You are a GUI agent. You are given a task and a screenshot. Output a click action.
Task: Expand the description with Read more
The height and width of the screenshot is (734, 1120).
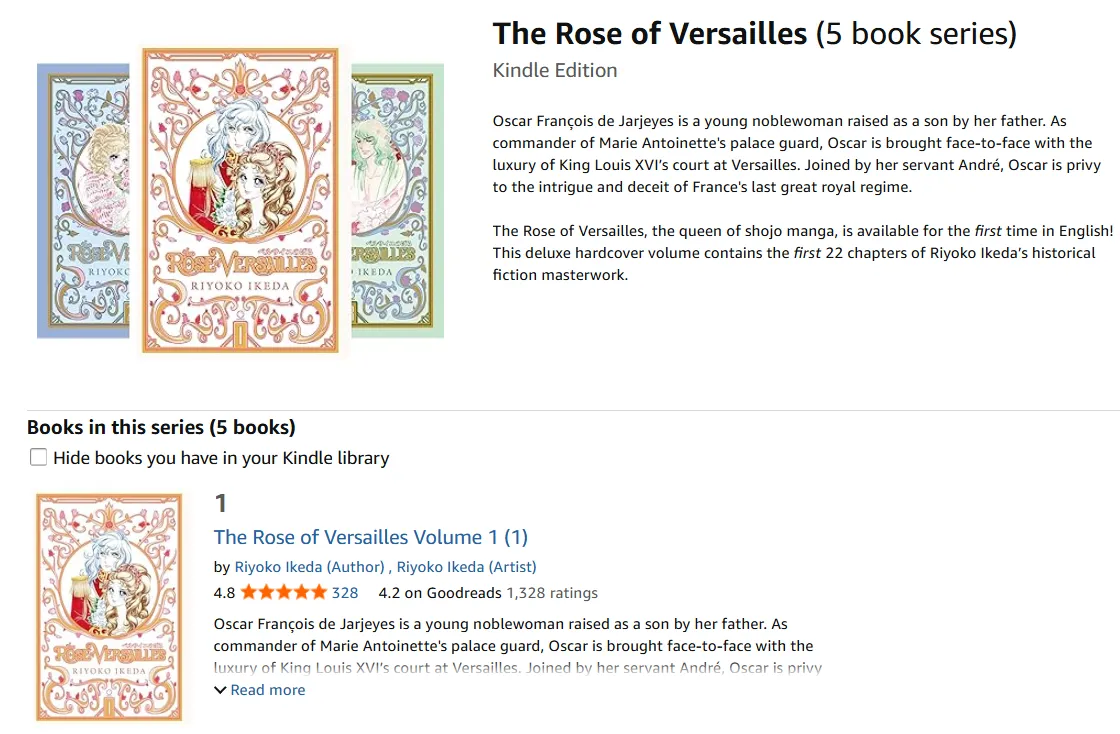click(267, 690)
